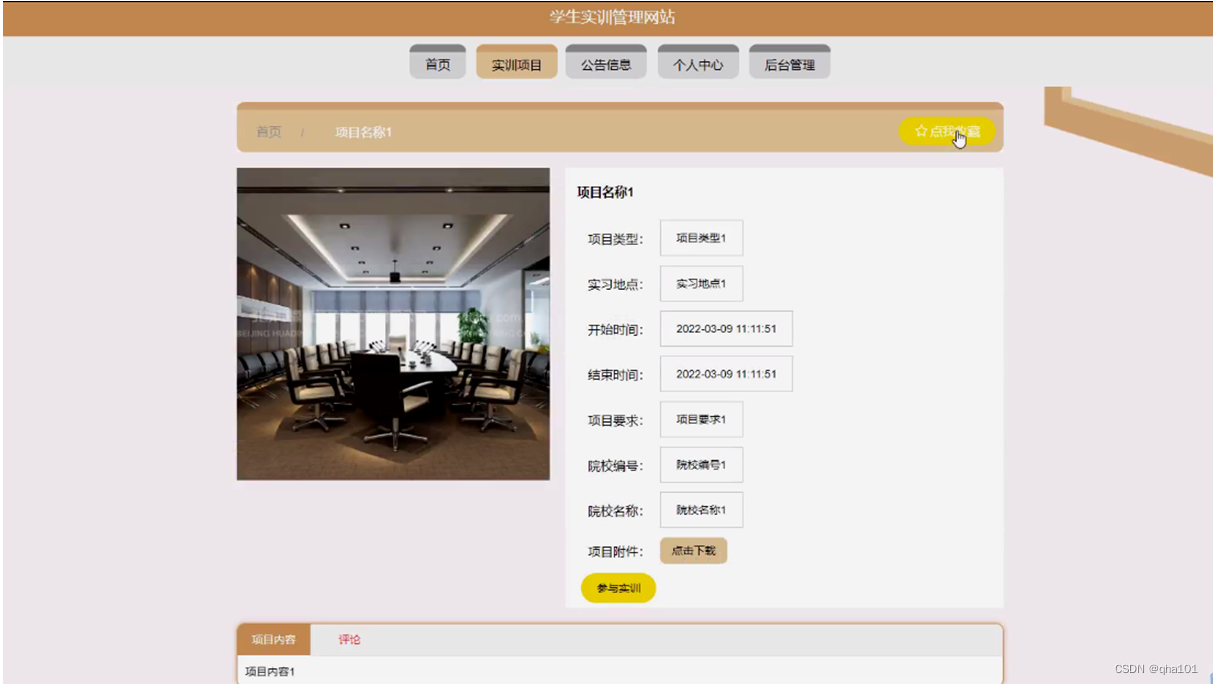The width and height of the screenshot is (1213, 684).
Task: Click the 参与实训 participate button
Action: coord(617,588)
